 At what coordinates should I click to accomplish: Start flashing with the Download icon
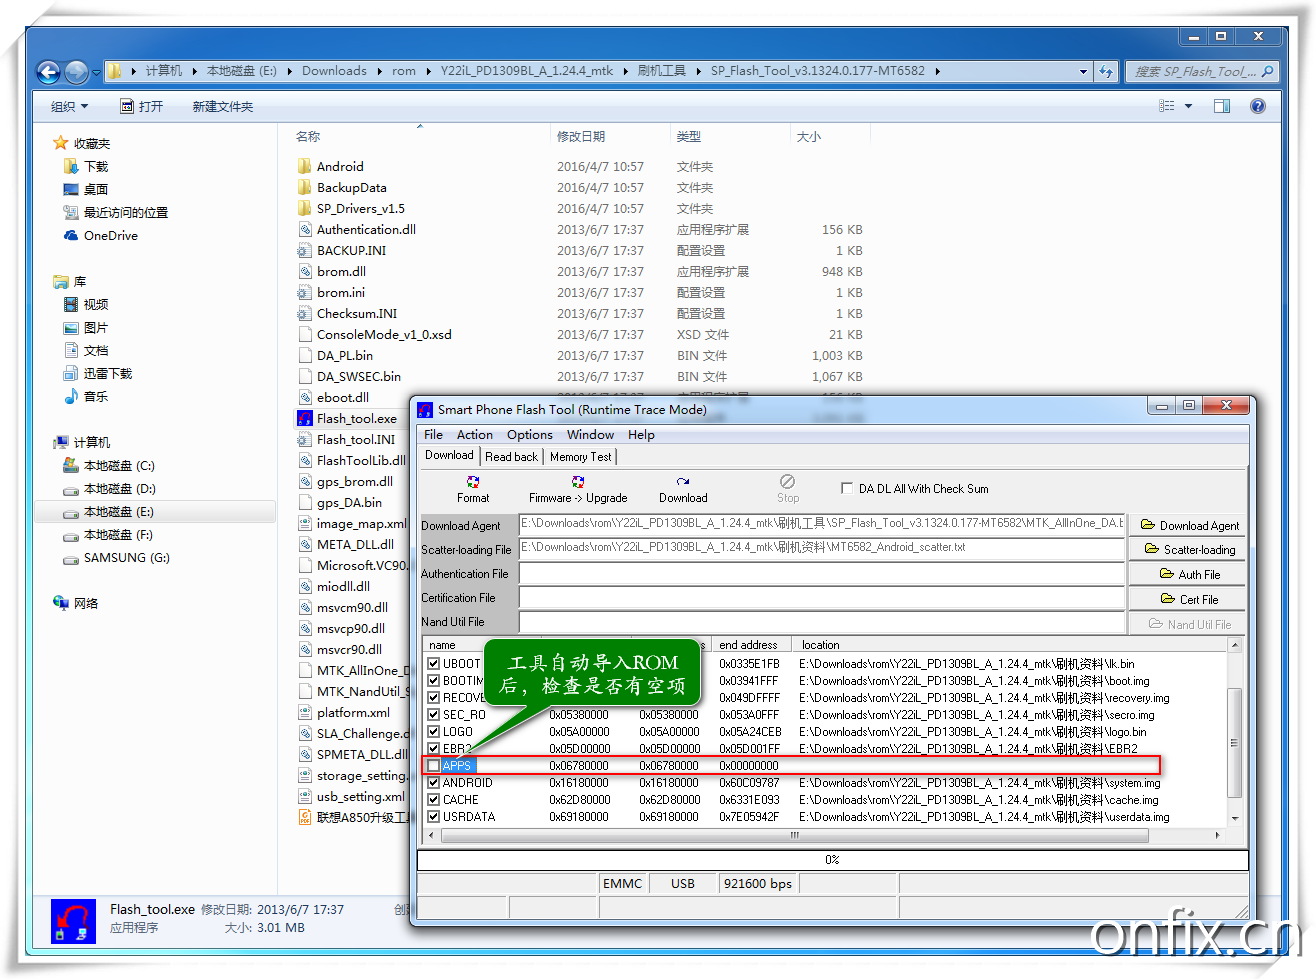point(683,482)
